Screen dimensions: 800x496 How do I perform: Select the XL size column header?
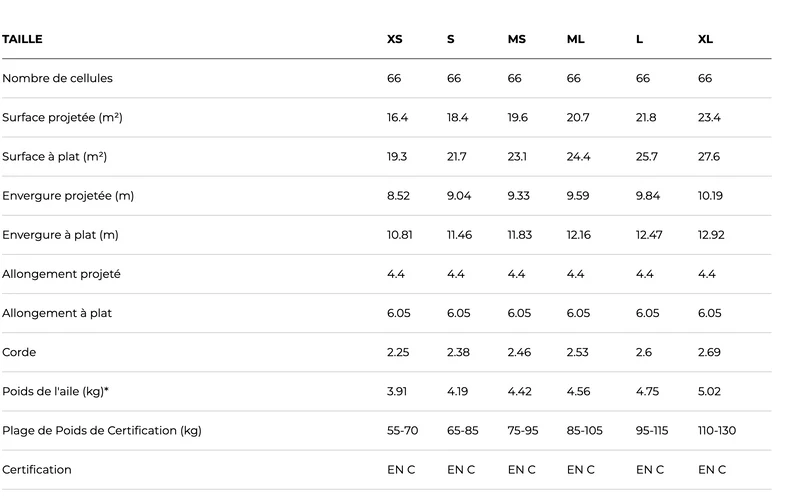click(x=705, y=39)
